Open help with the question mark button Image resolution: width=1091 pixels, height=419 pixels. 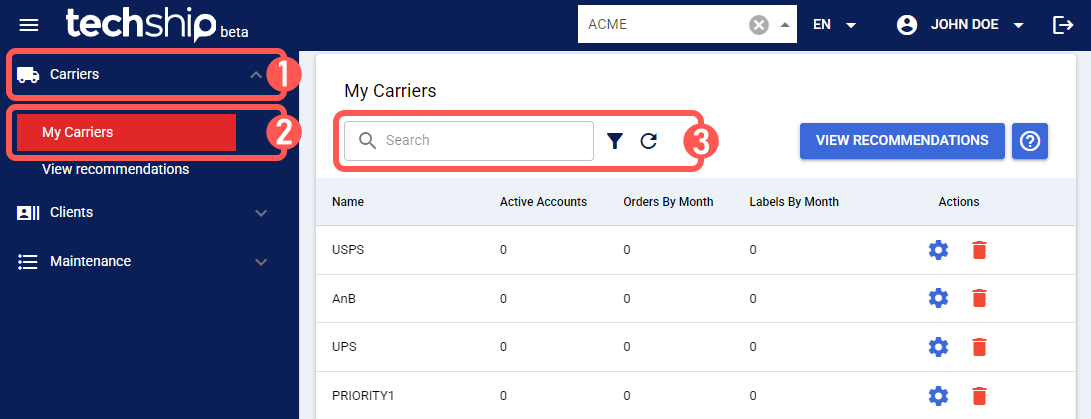pyautogui.click(x=1030, y=141)
